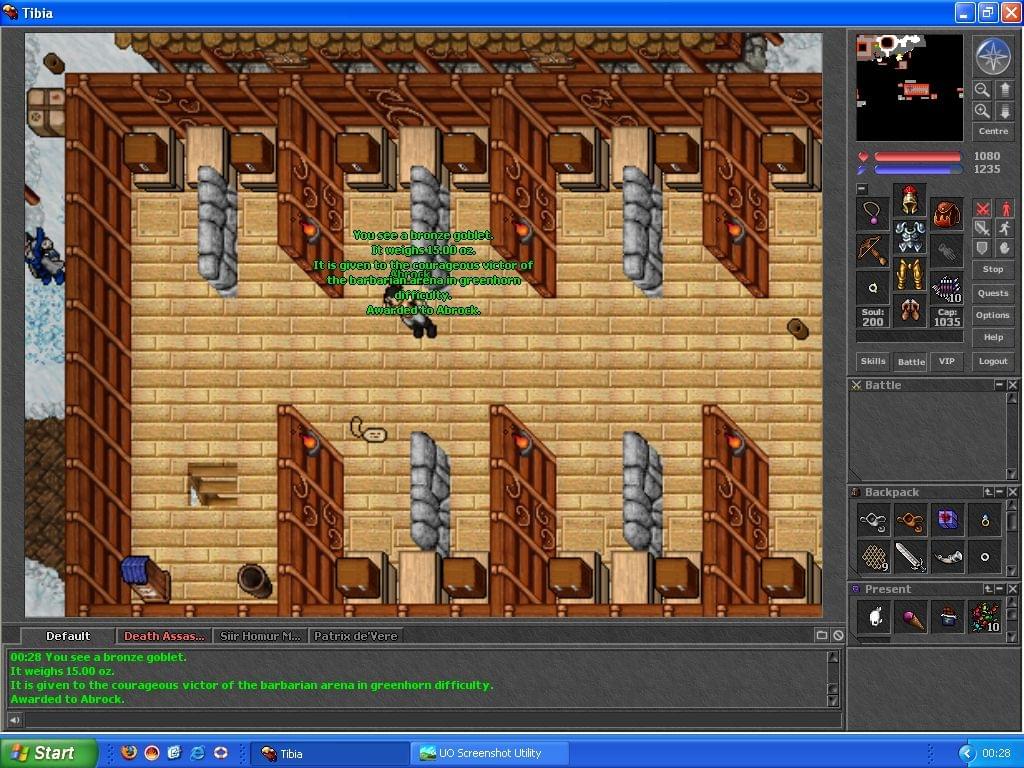Open the Quests log
This screenshot has width=1024, height=768.
(x=993, y=293)
